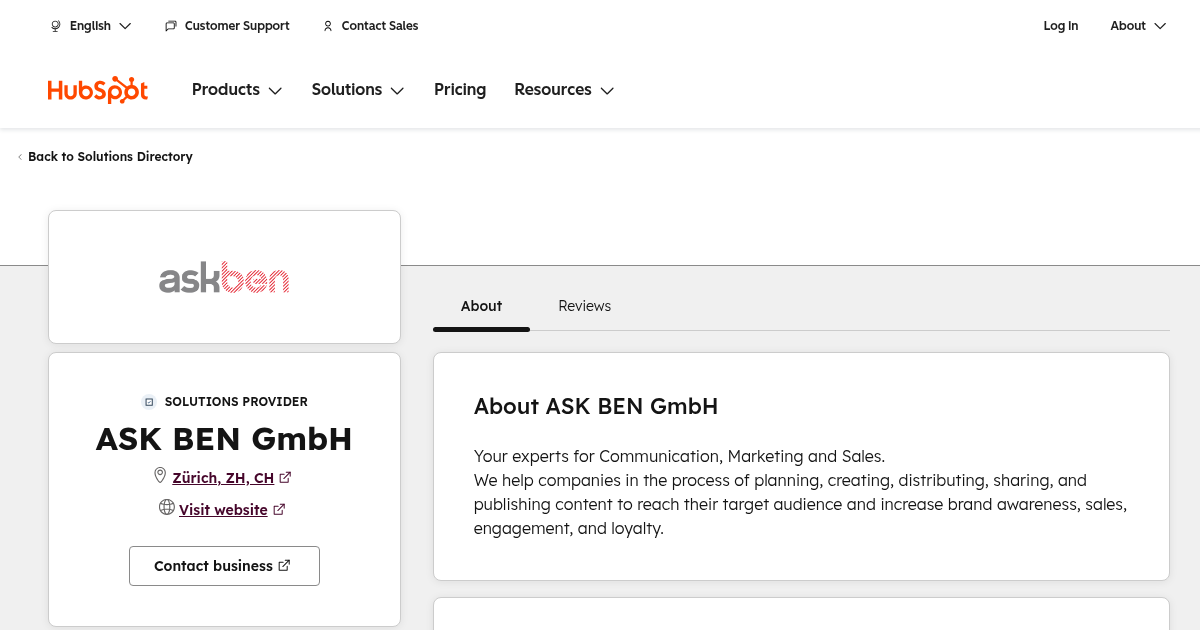Click the globe icon beside English
Image resolution: width=1200 pixels, height=630 pixels.
click(x=56, y=26)
